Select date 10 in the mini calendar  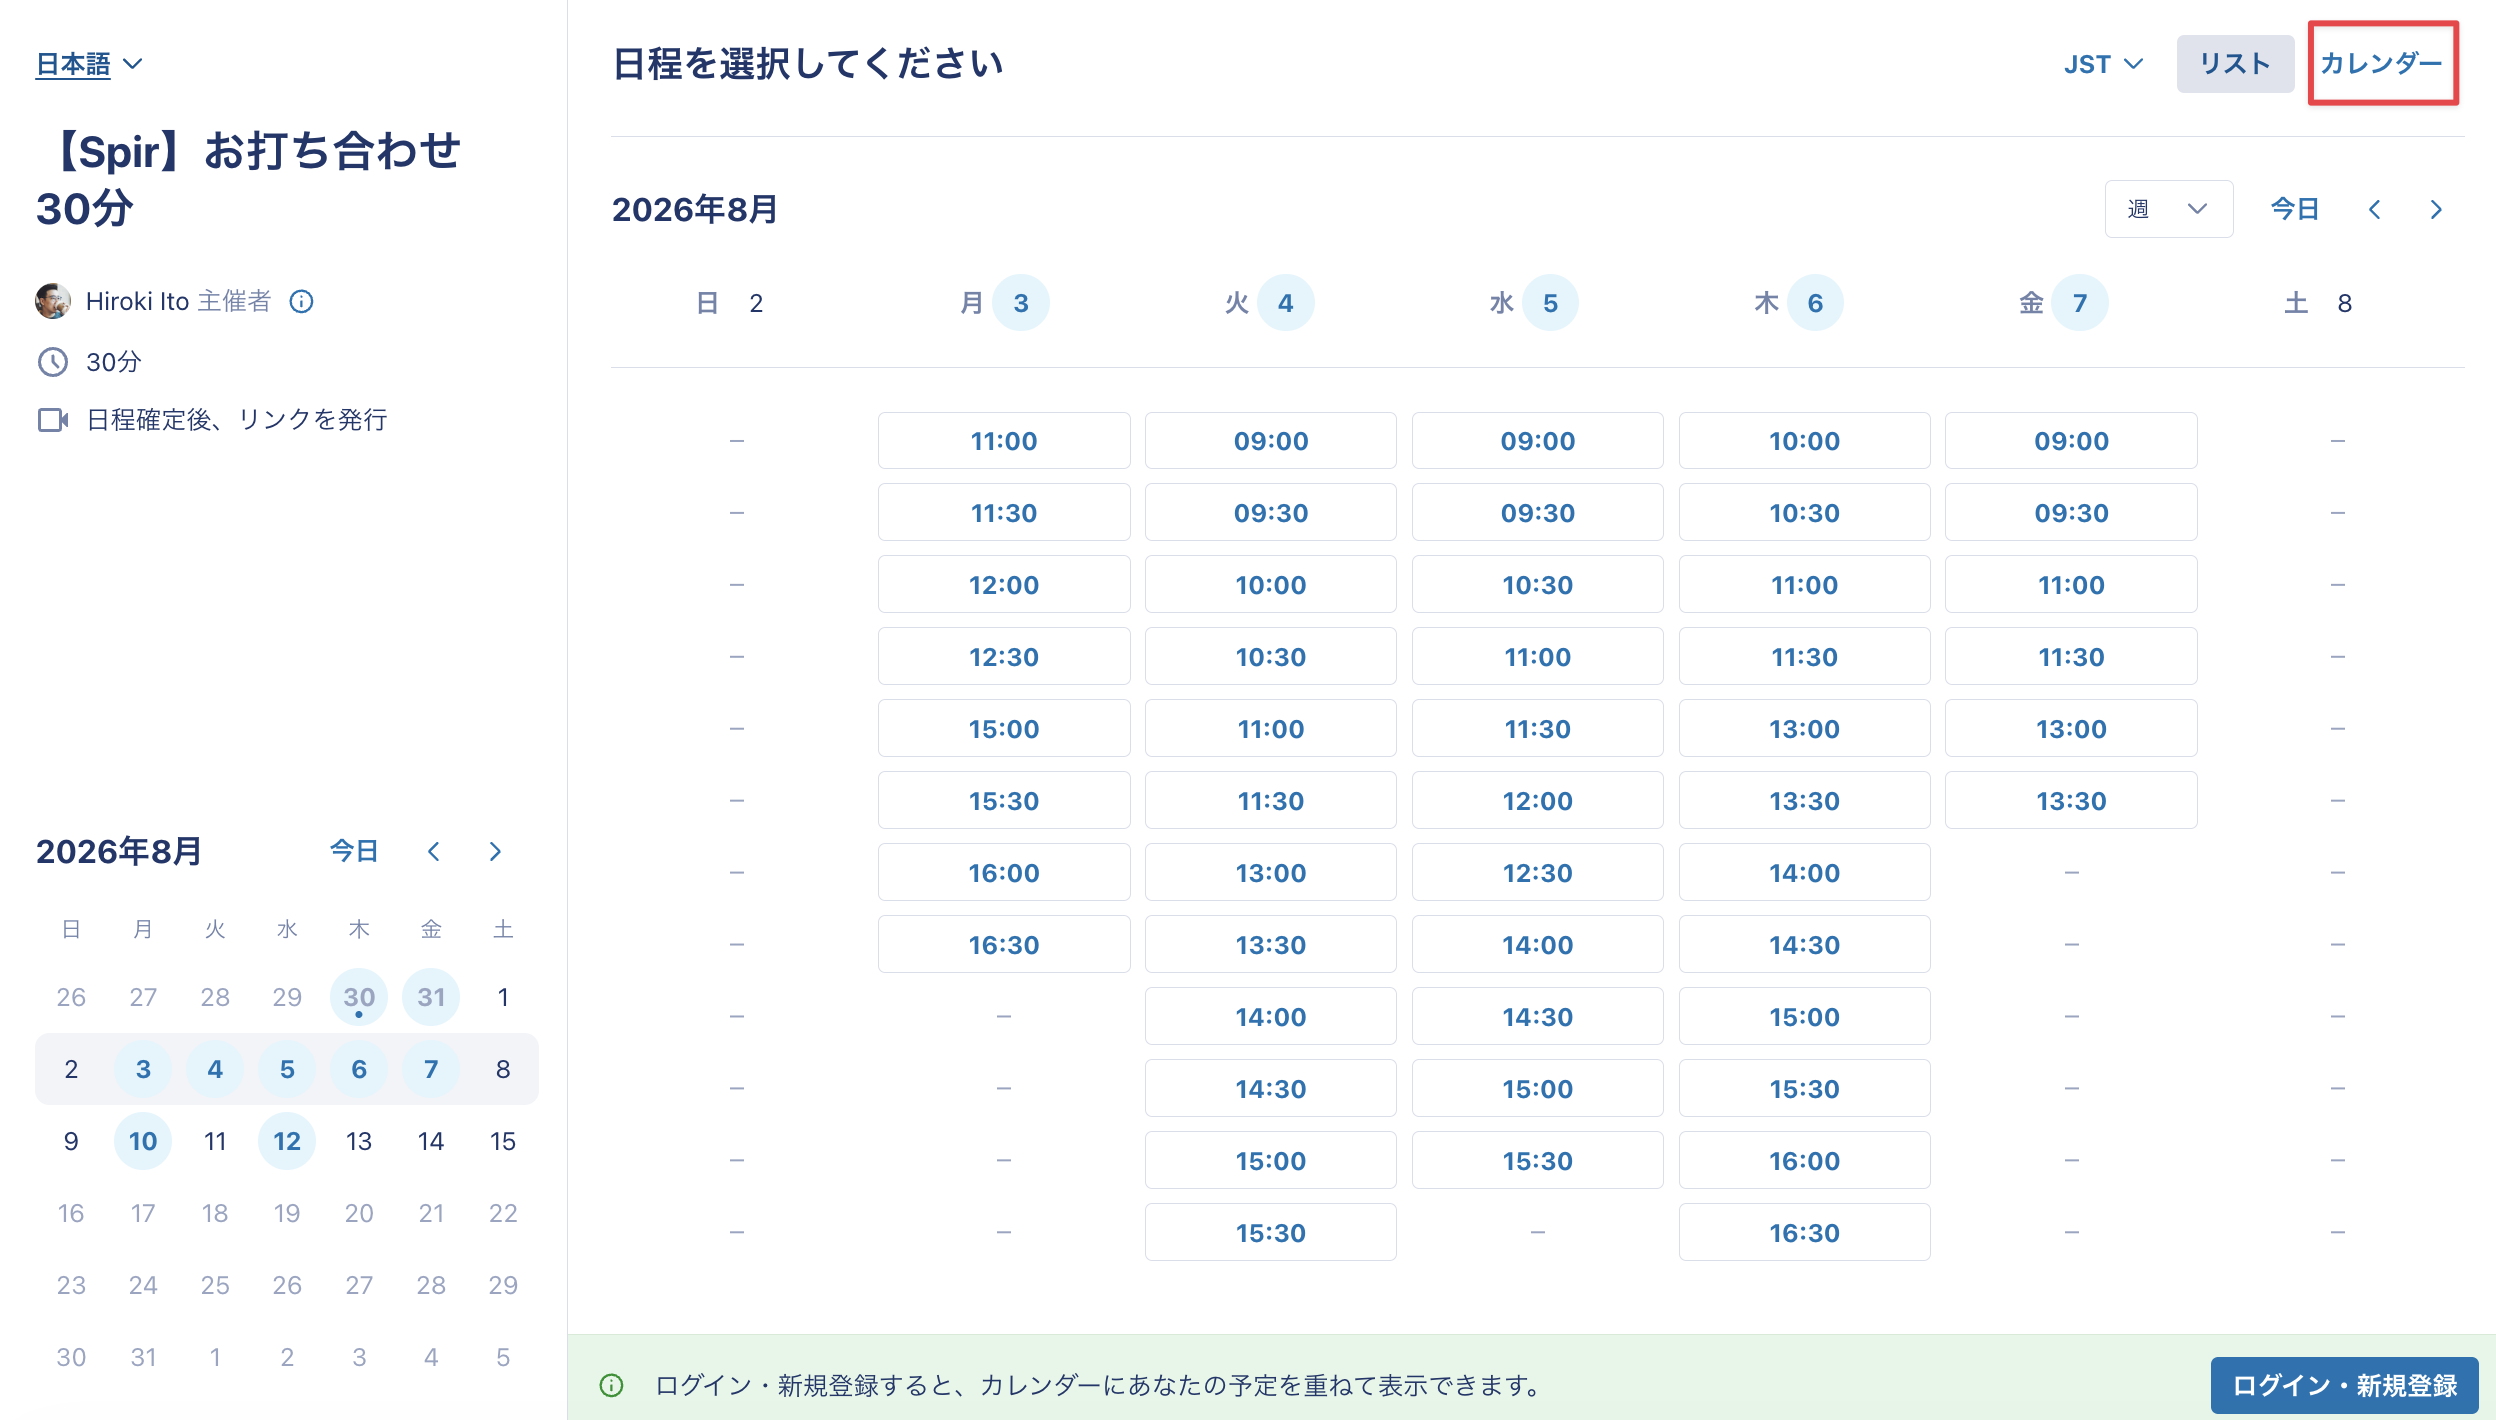[x=143, y=1141]
